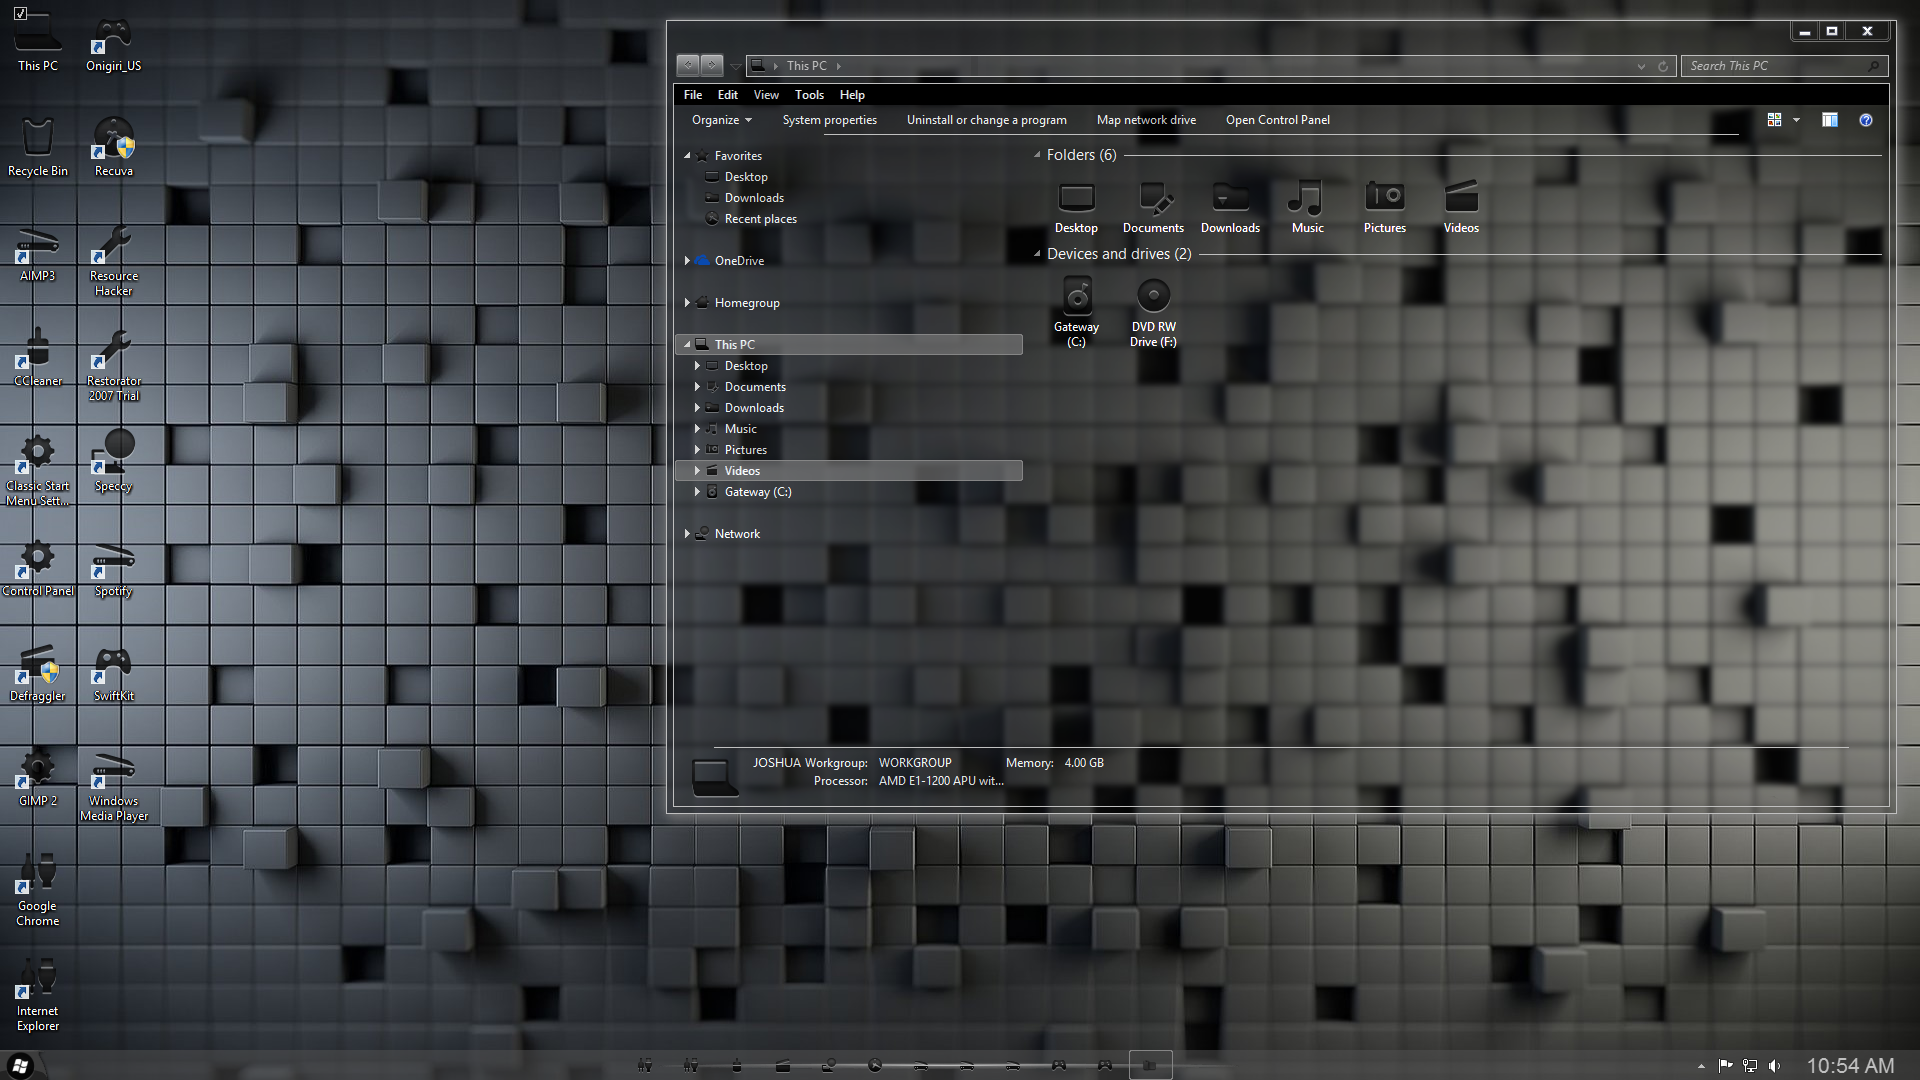
Task: Tick the This PC desktop icon checkbox
Action: [21, 13]
